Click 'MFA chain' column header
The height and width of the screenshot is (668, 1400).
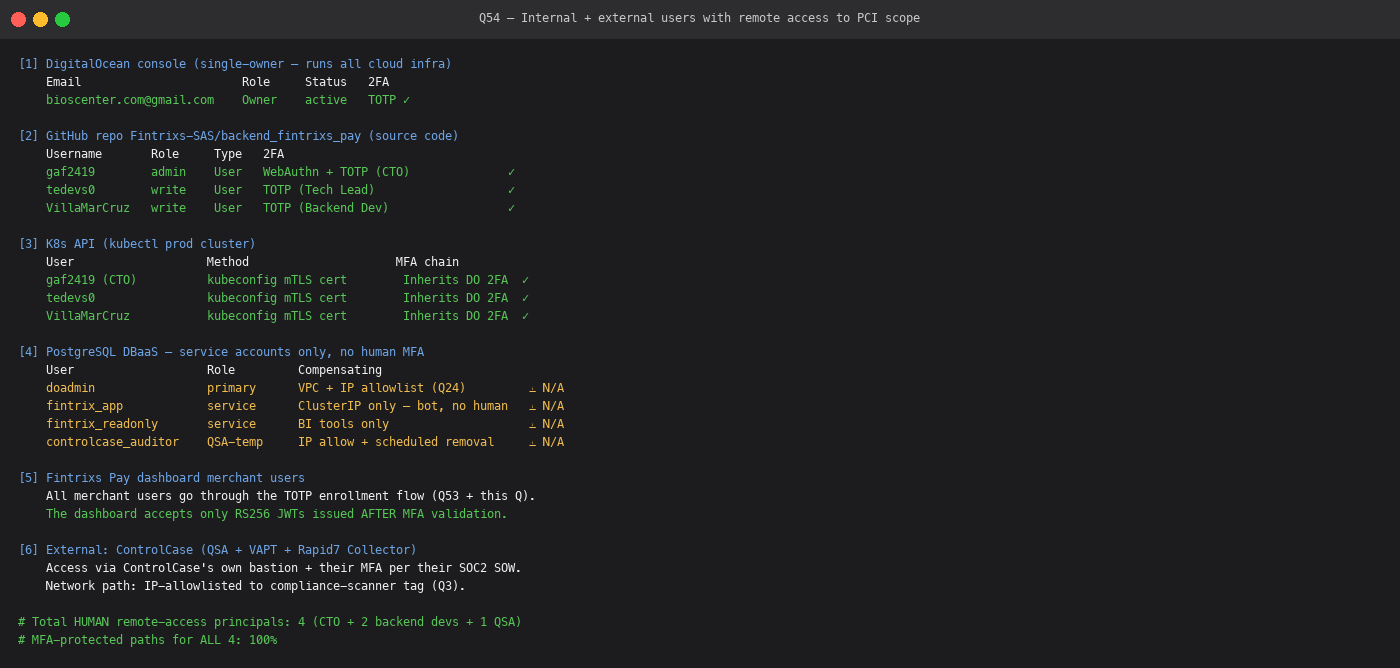(427, 262)
